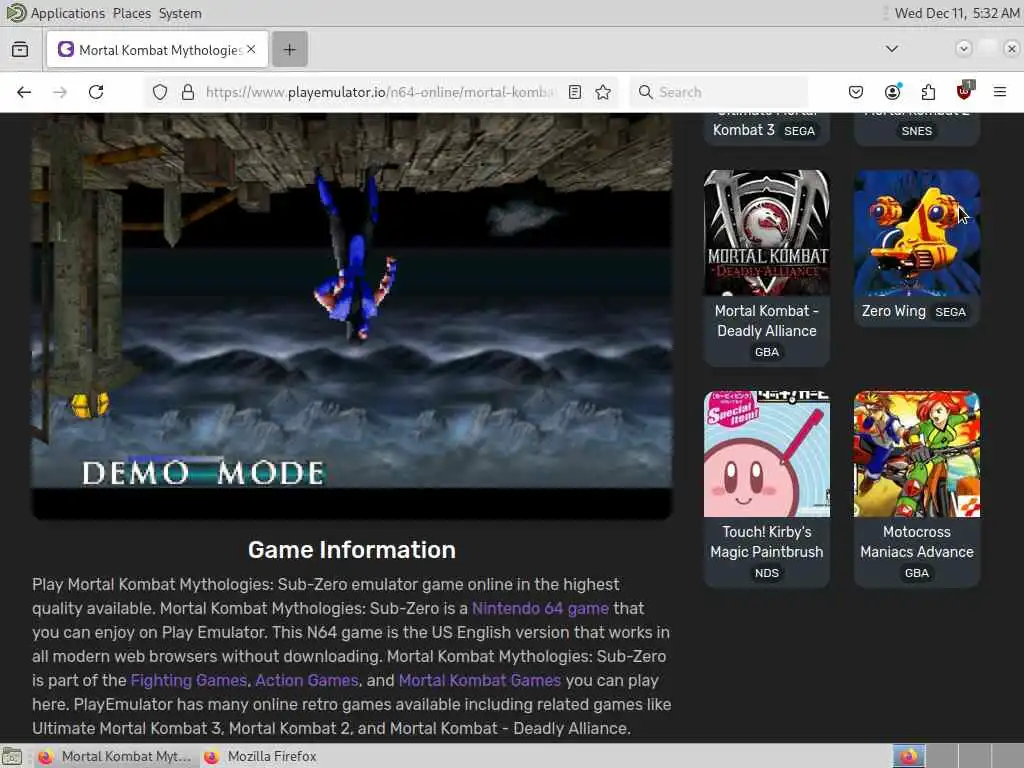Click the Zero Wing title link
The image size is (1024, 768).
[893, 312]
